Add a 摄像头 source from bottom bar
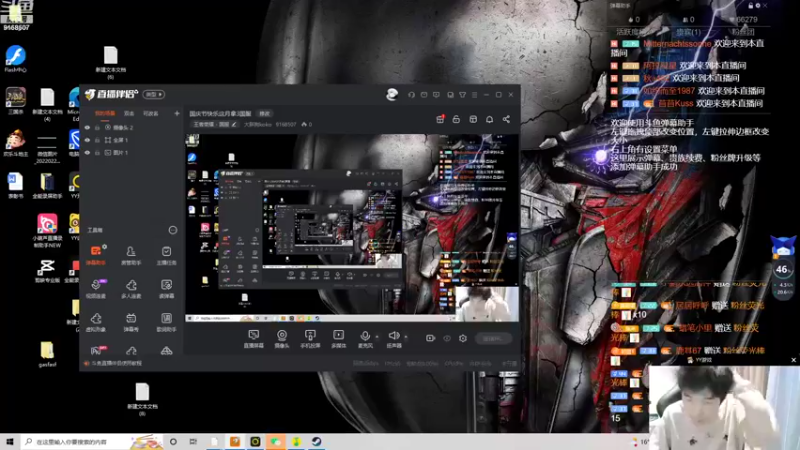This screenshot has height=450, width=800. click(x=282, y=339)
